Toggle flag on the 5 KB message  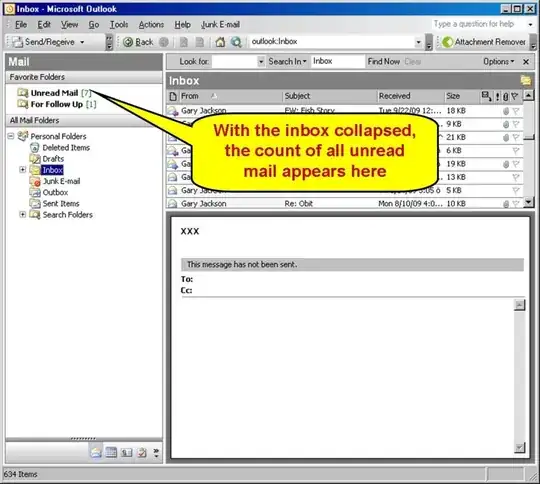(516, 190)
